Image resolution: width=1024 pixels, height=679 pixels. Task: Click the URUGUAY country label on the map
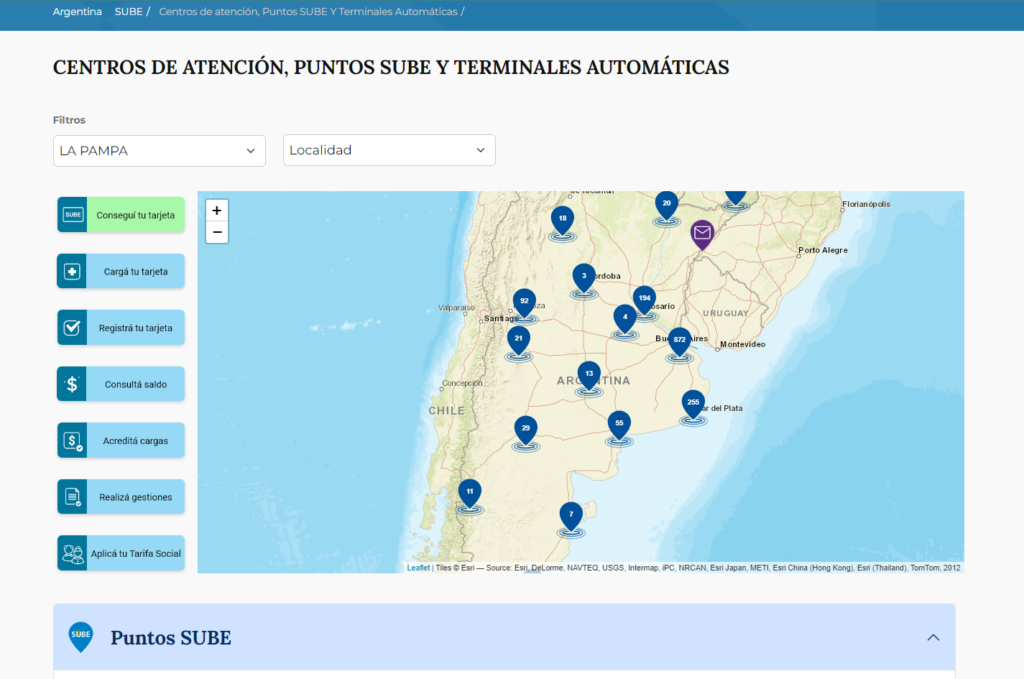(726, 313)
